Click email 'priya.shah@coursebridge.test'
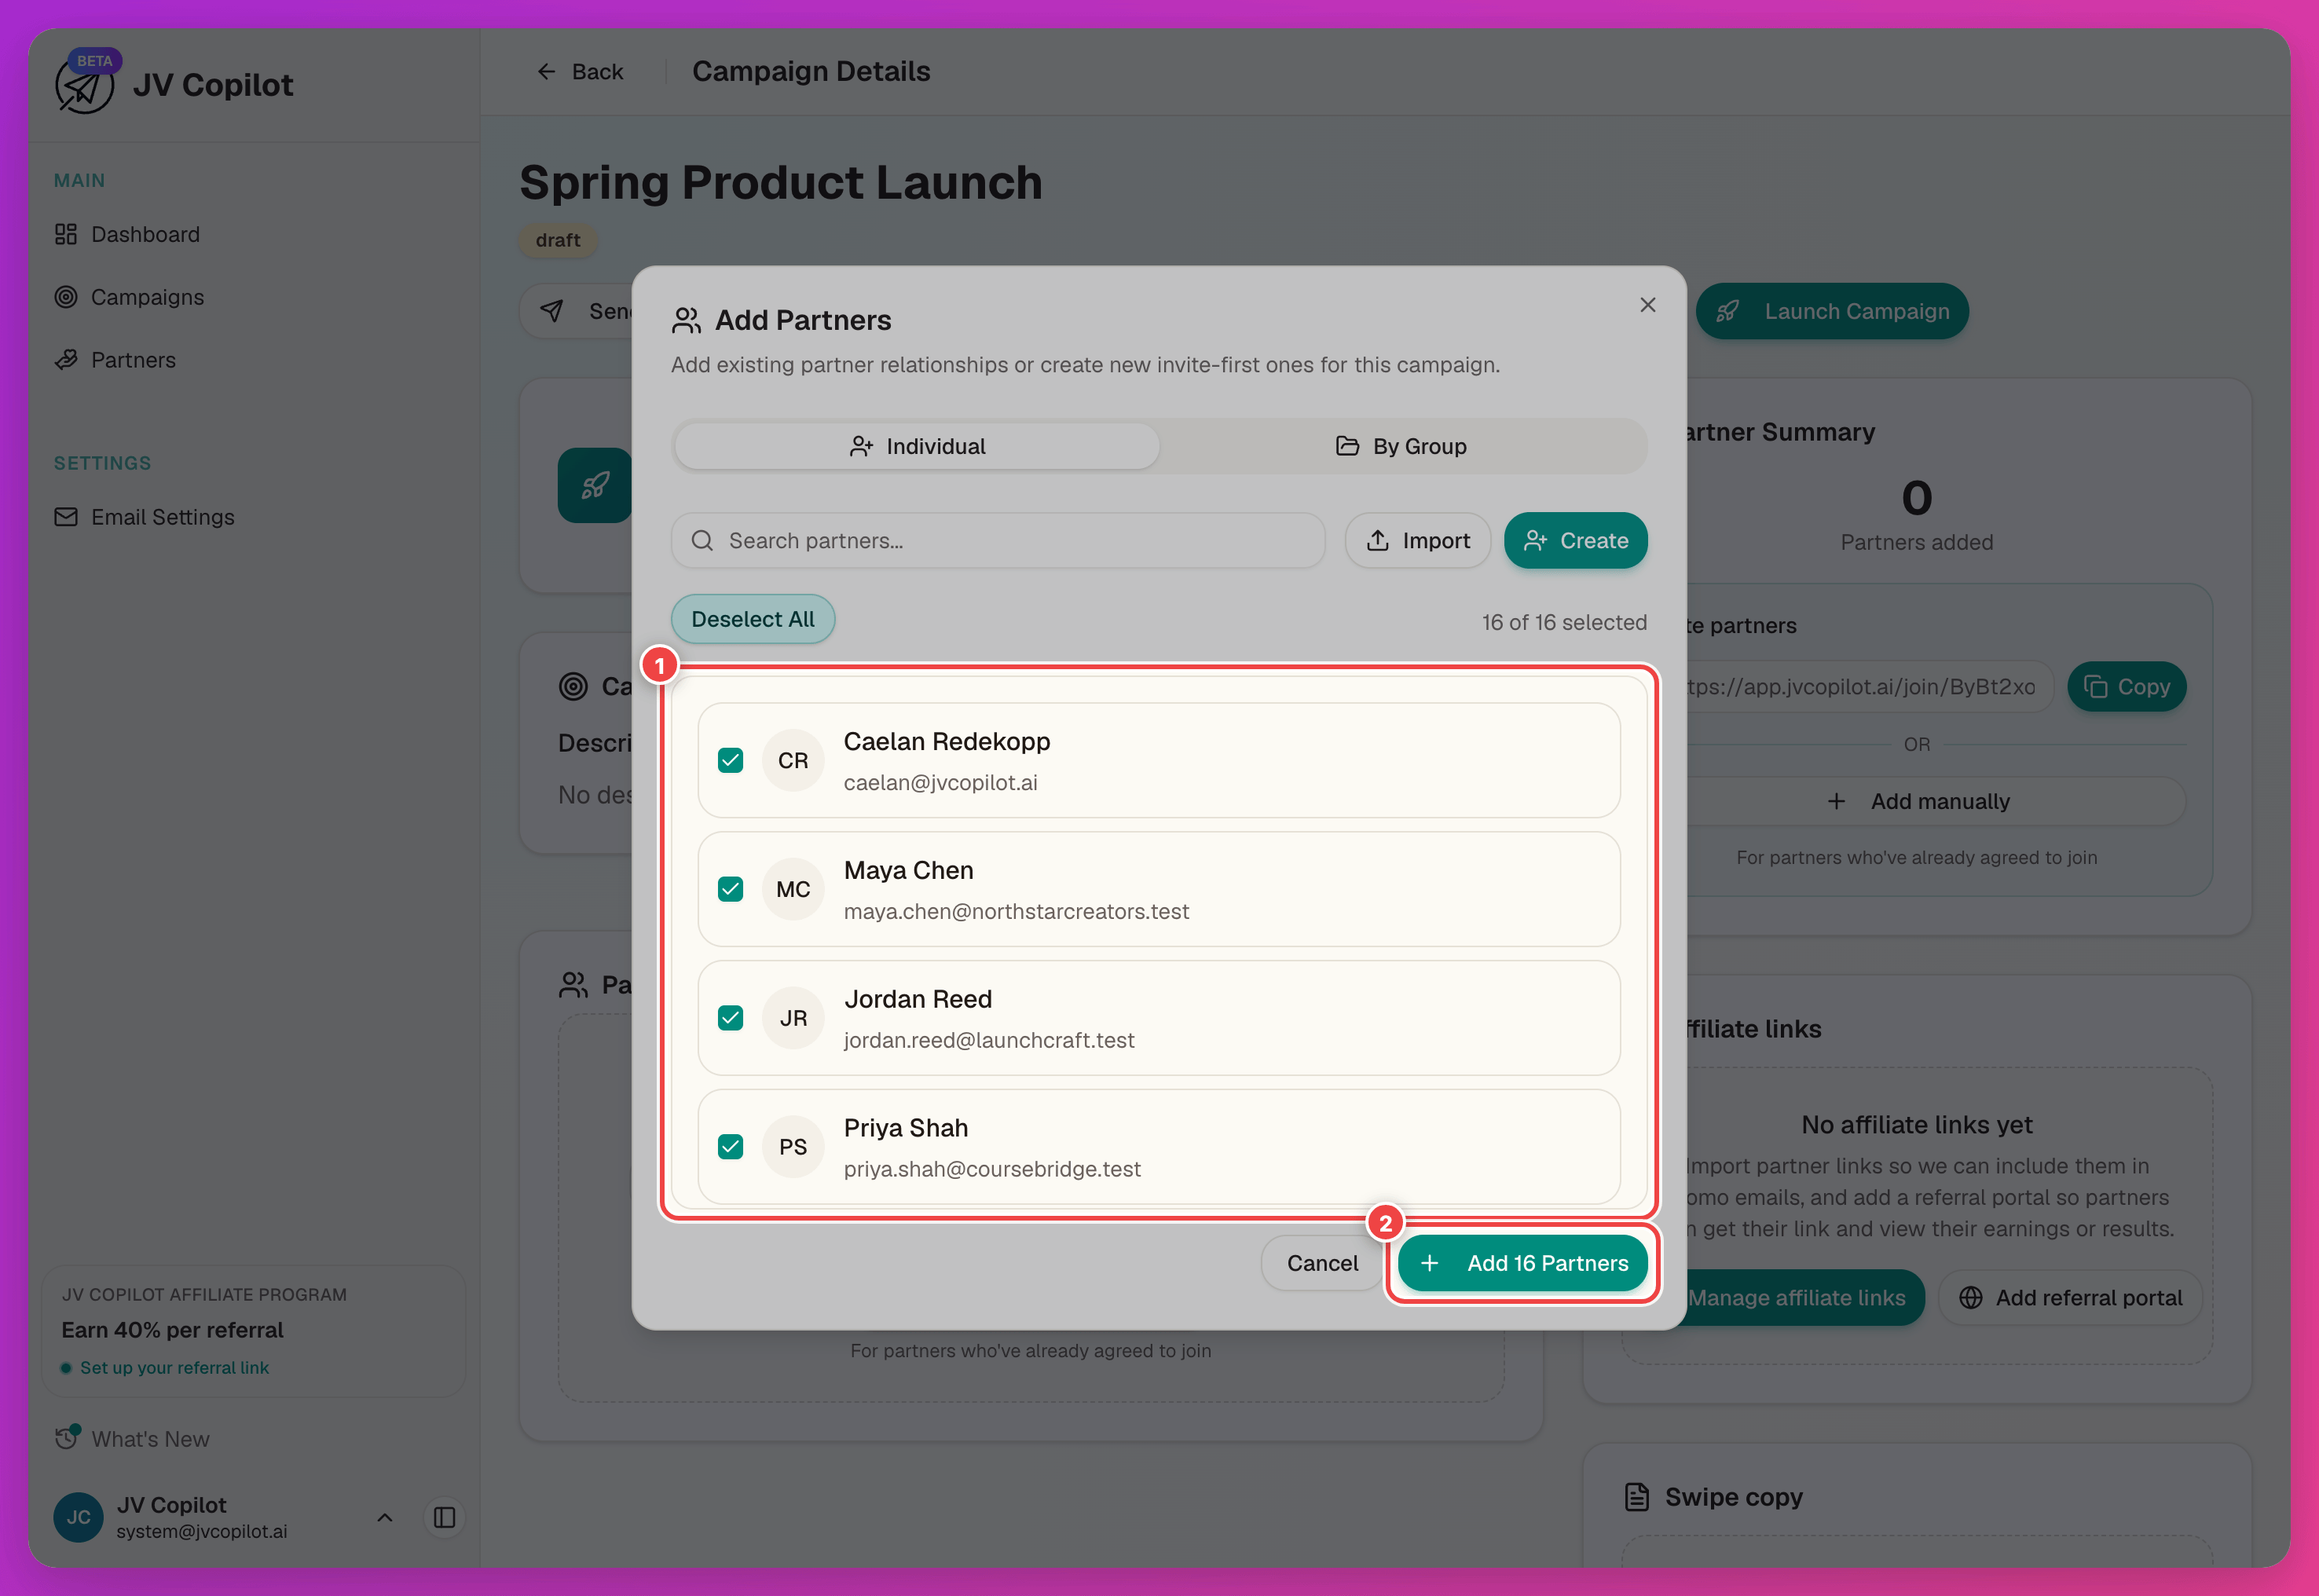 coord(992,1170)
